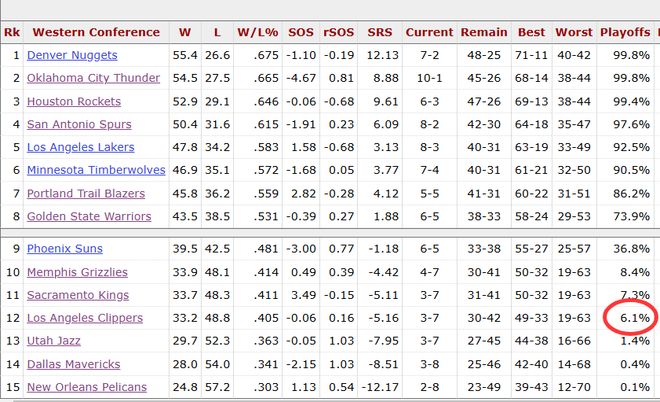Open the Houston Rockets team page
Image resolution: width=660 pixels, height=402 pixels.
click(x=76, y=101)
